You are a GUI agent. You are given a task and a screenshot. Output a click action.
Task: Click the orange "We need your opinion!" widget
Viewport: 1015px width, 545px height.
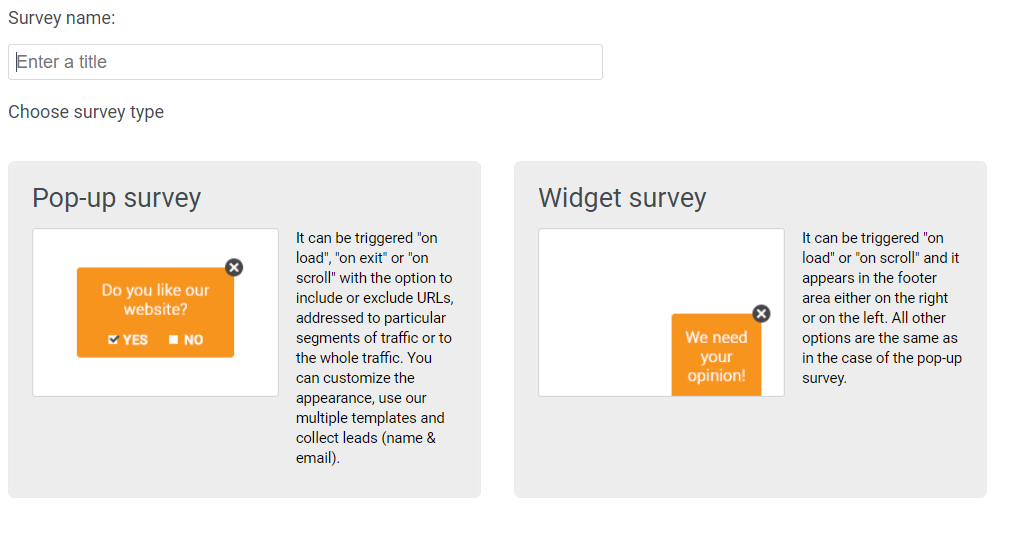pyautogui.click(x=716, y=356)
